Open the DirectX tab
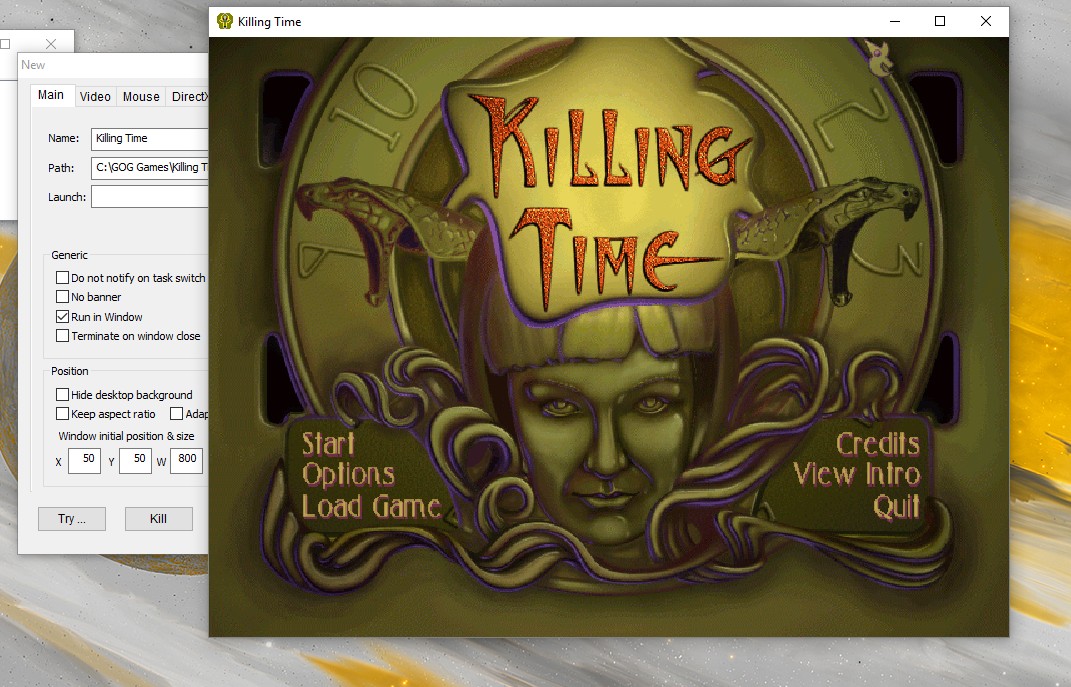Screen dimensions: 1071x687 point(187,97)
